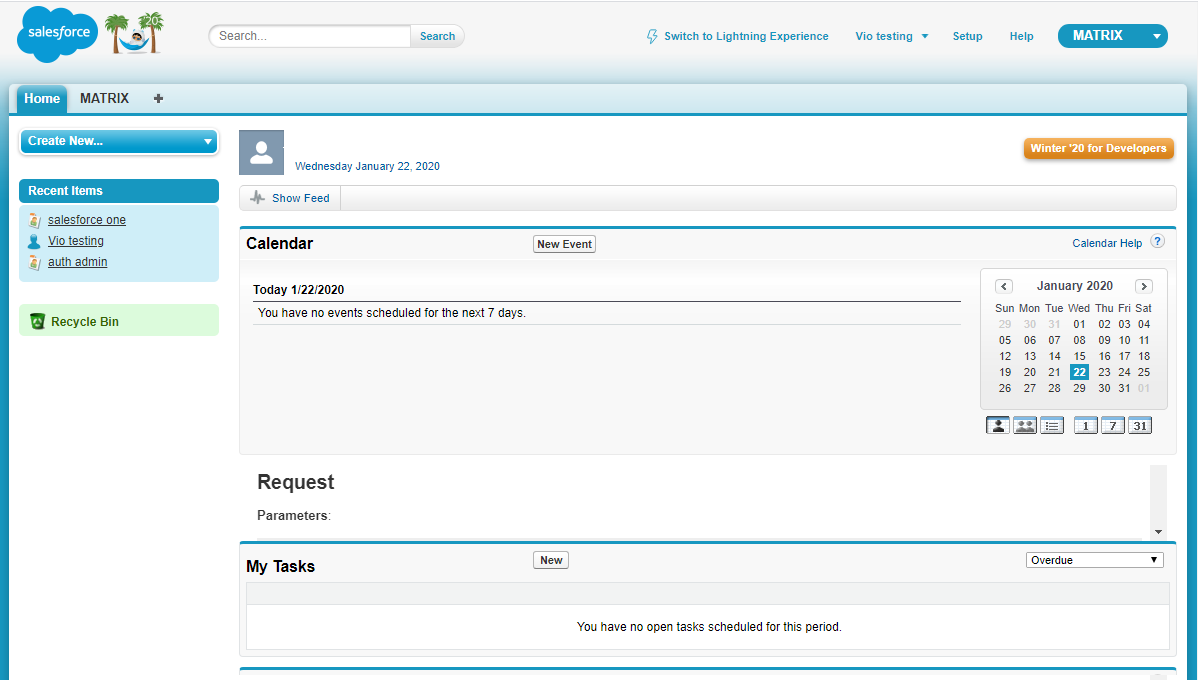1198x680 pixels.
Task: Click the Show Feed link
Action: click(x=300, y=198)
